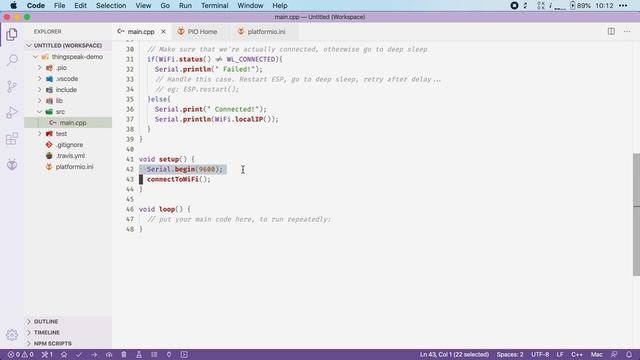Screen dimensions: 640x360
Task: Collapse the src folder
Action: pos(40,112)
